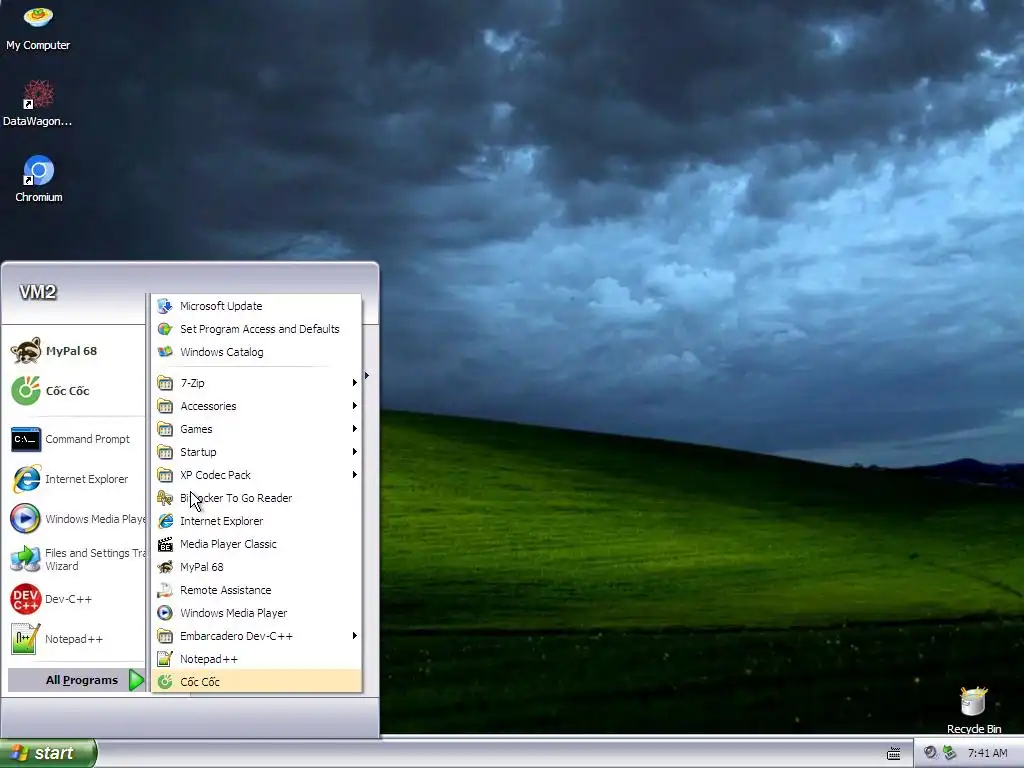Open on-screen keyboard tray icon

click(x=893, y=754)
